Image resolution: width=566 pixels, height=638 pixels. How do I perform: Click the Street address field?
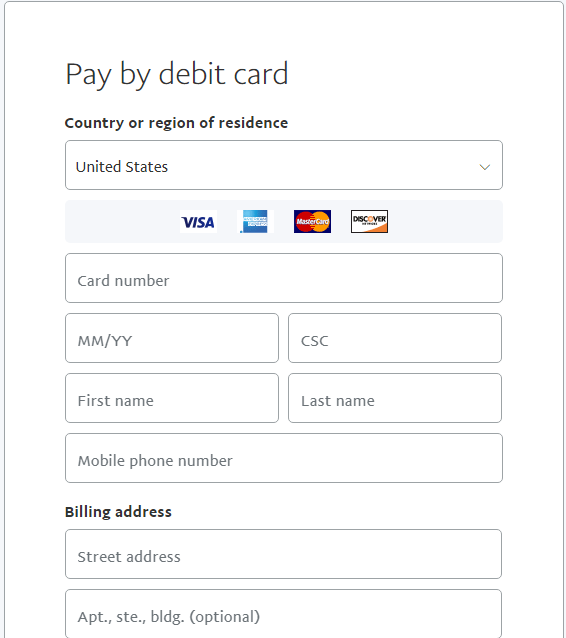(283, 554)
